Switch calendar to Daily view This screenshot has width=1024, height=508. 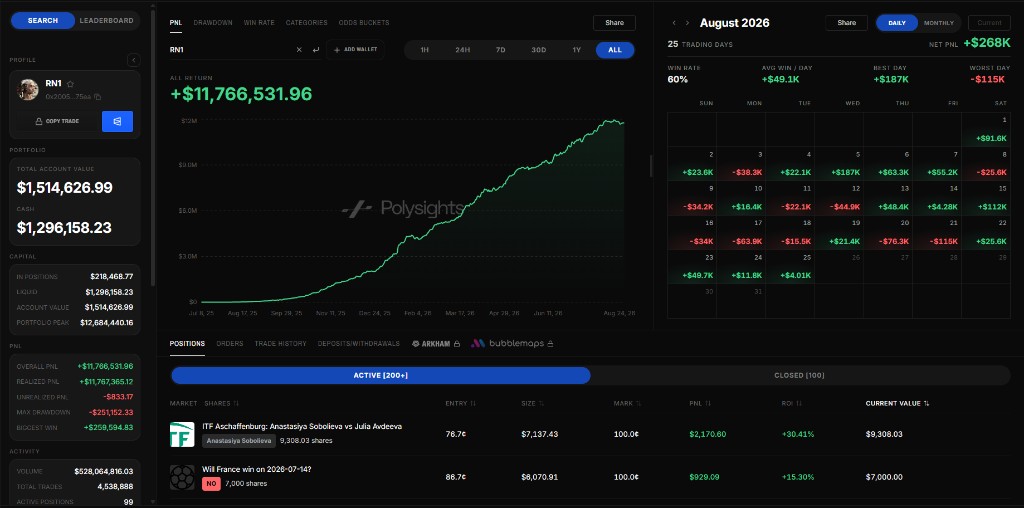[897, 23]
